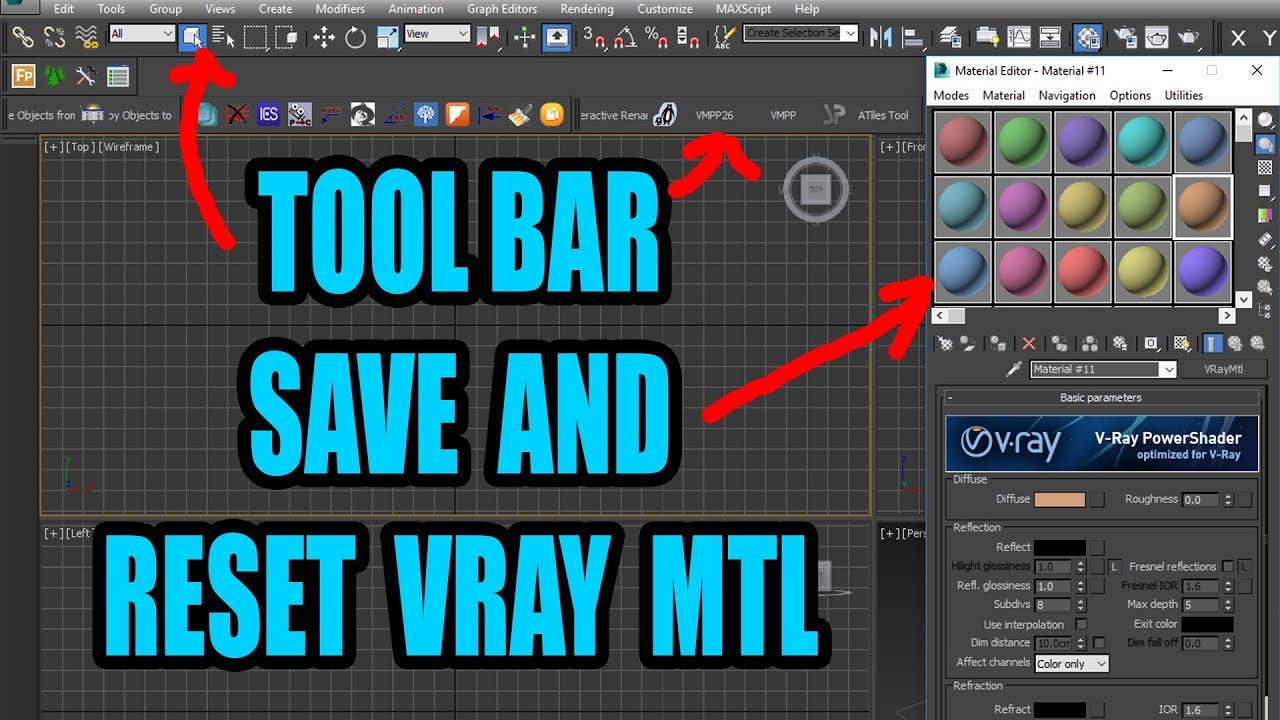Open the Reflect color swatch
1280x720 pixels.
tap(1060, 547)
